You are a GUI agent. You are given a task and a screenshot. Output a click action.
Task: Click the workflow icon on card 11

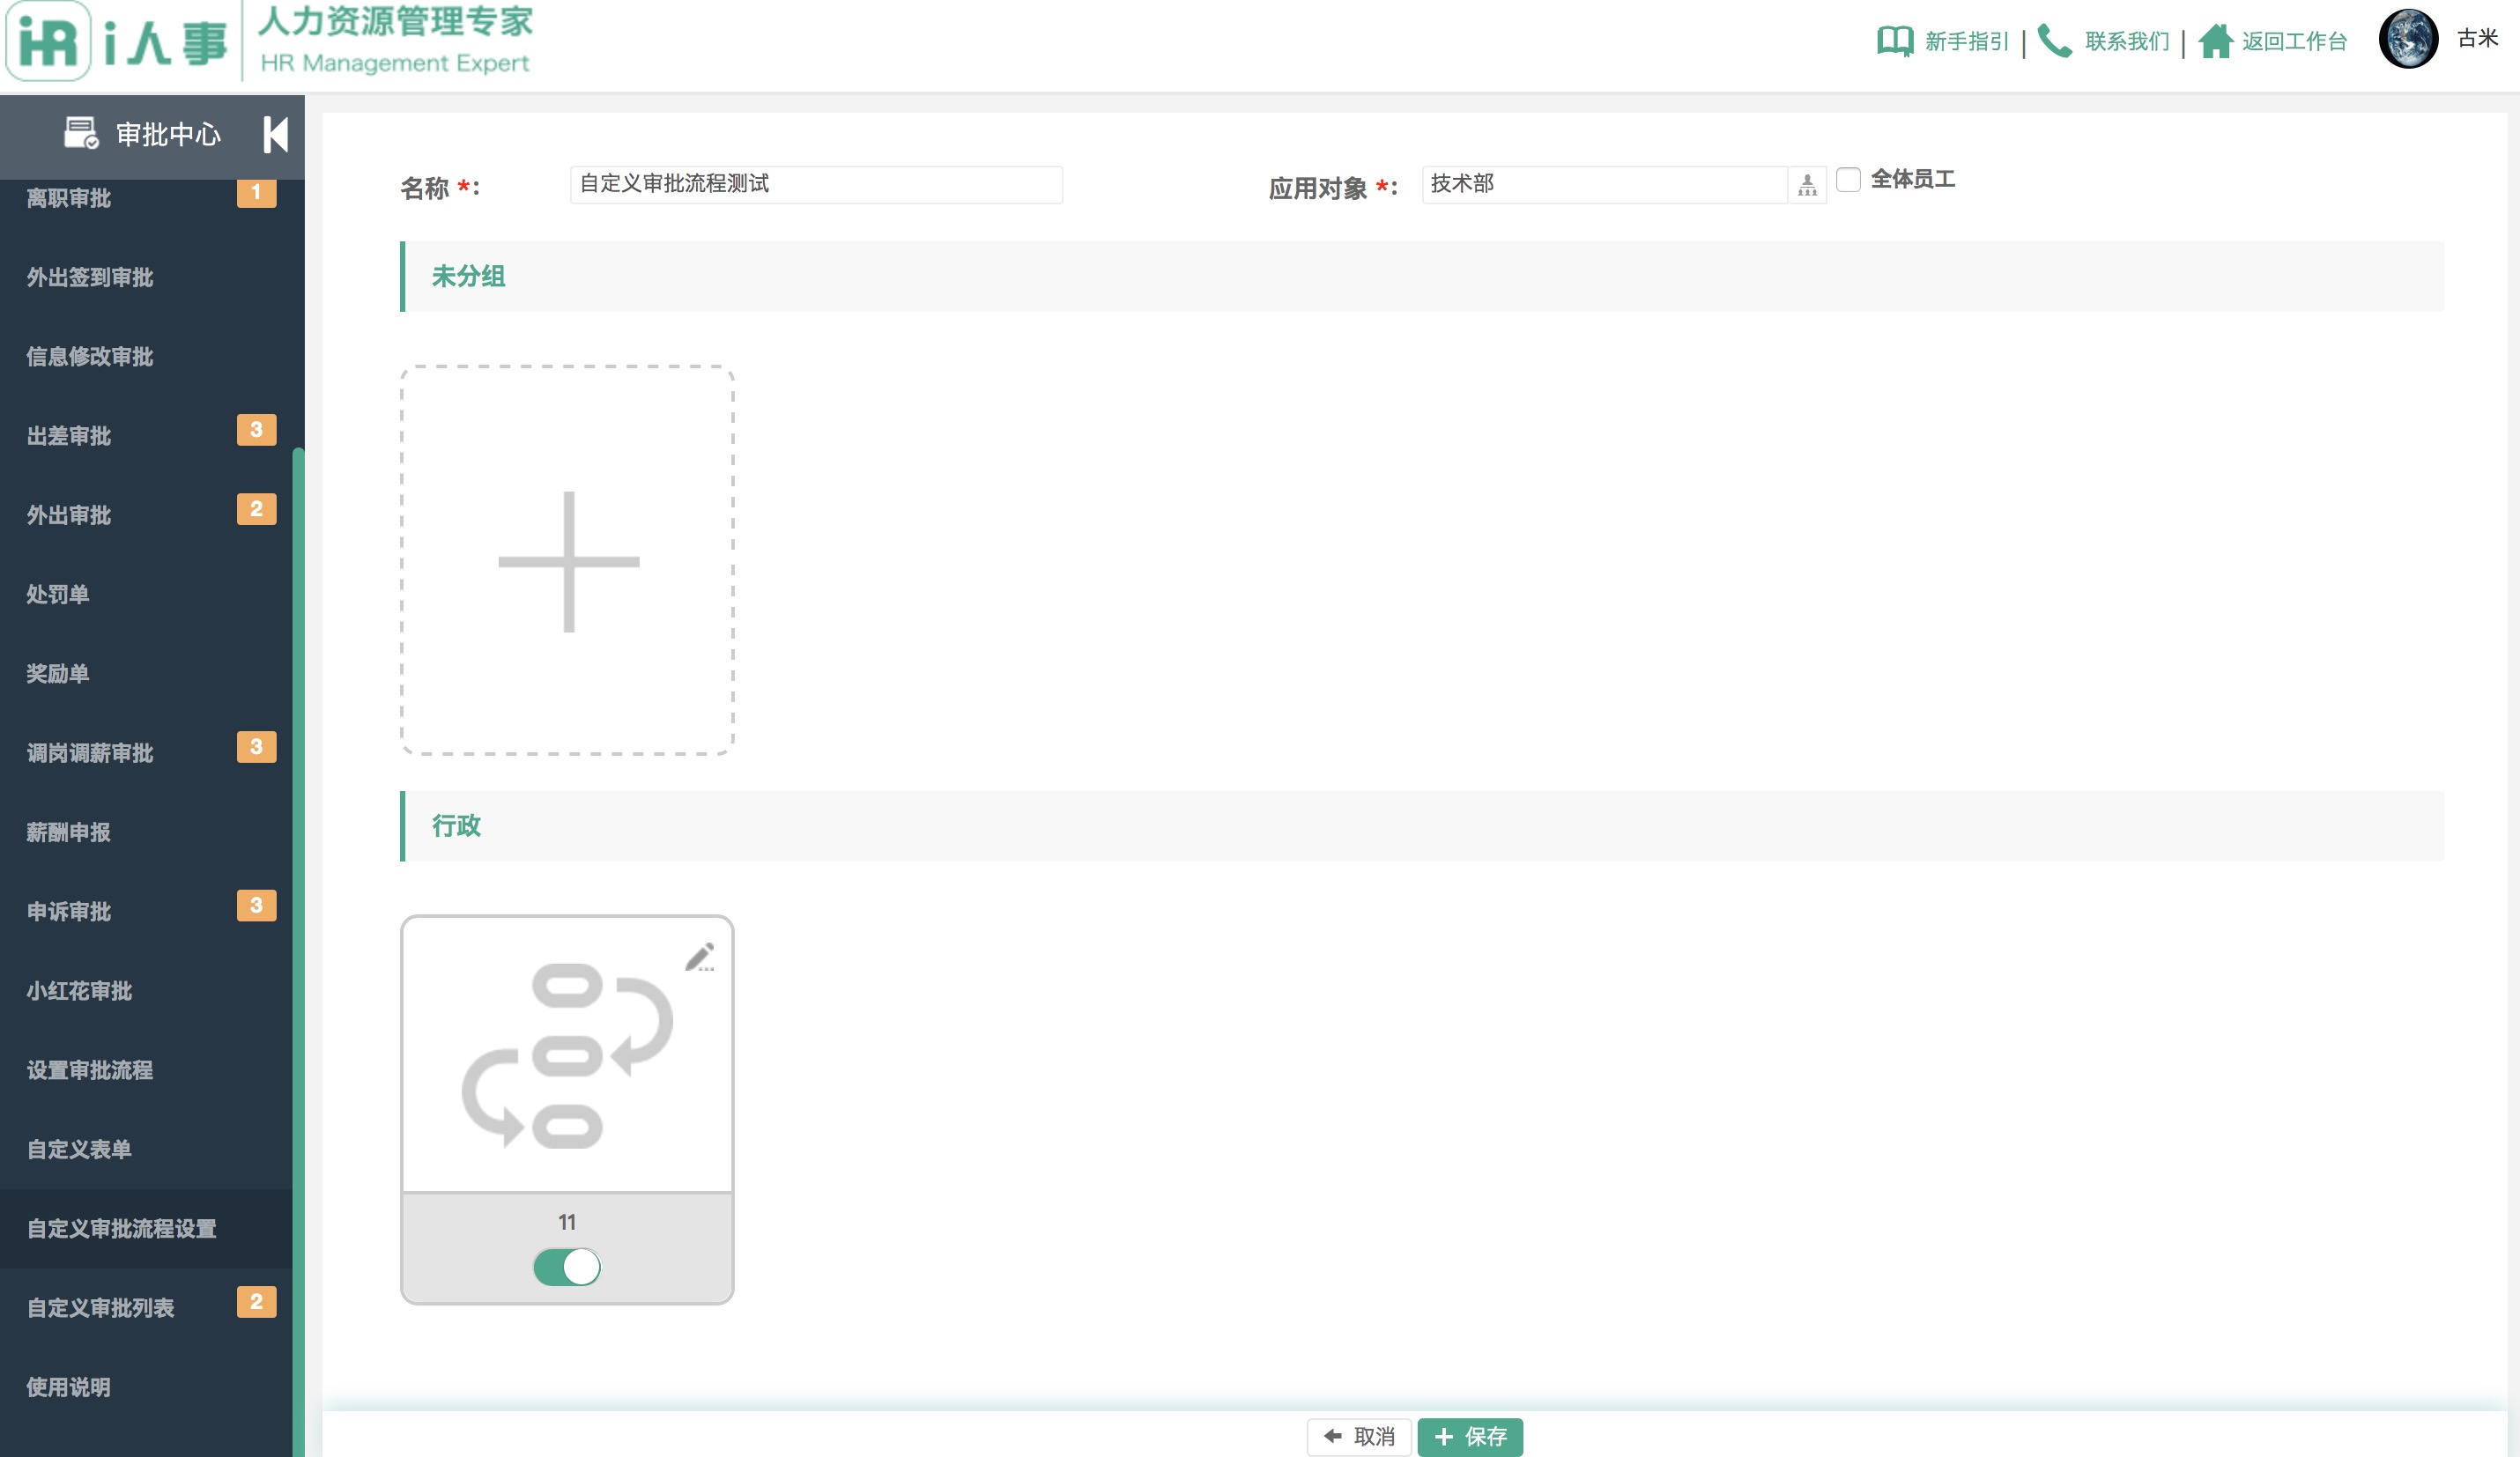tap(568, 1055)
